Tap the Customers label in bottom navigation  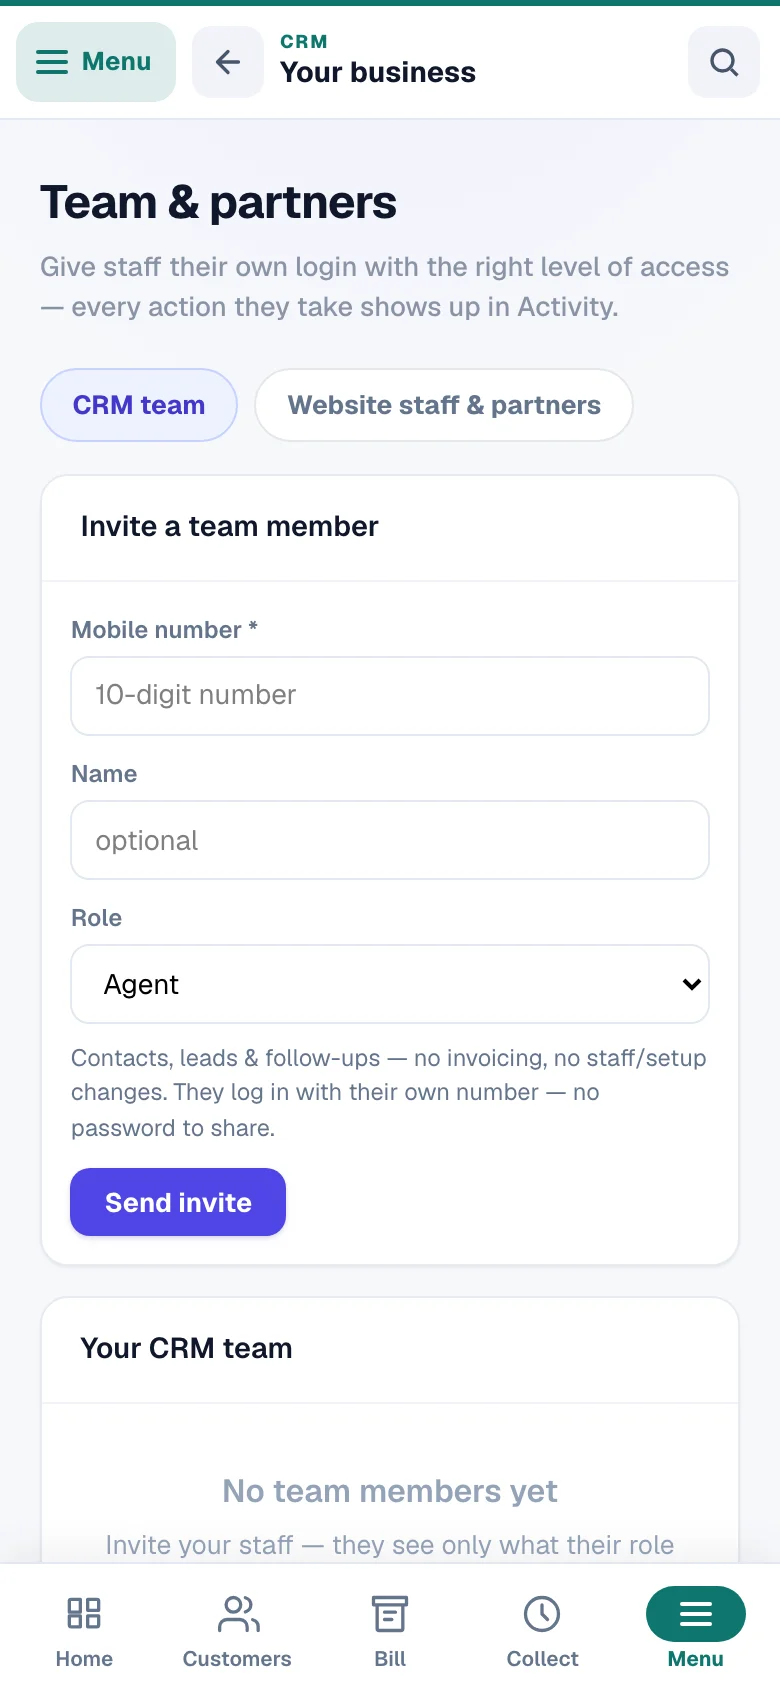click(x=237, y=1659)
